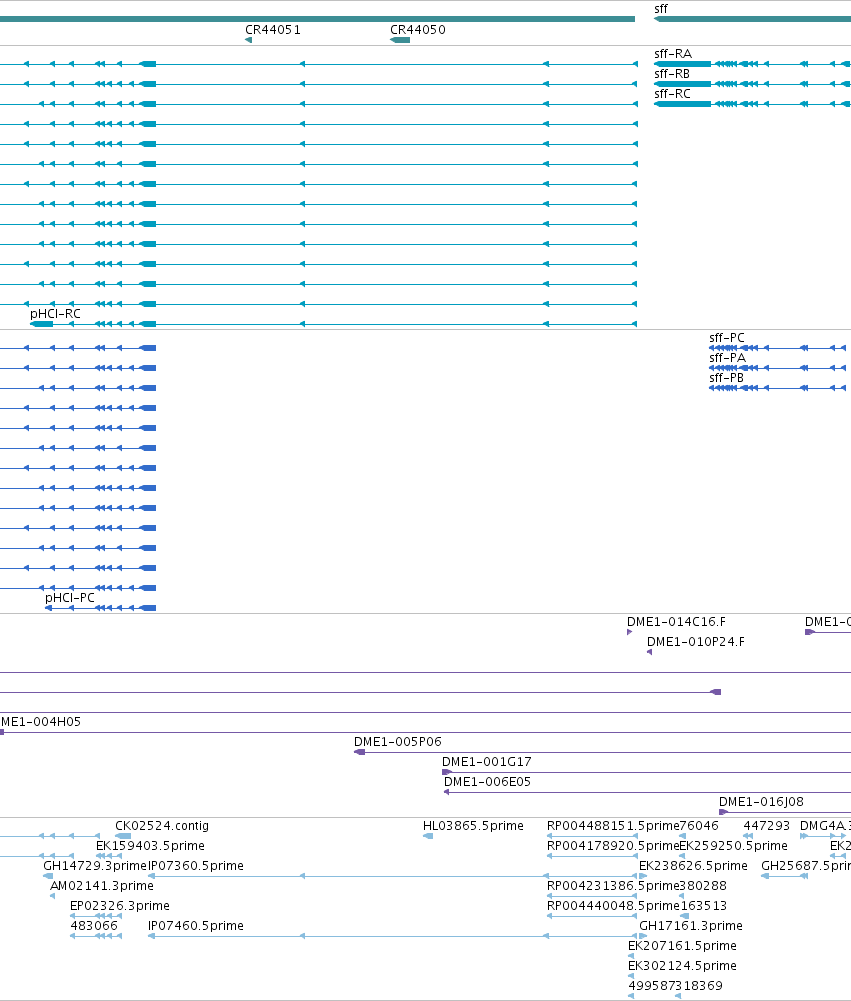The height and width of the screenshot is (1001, 851).
Task: Select the RP004178920.5prime EST label
Action: pos(613,846)
